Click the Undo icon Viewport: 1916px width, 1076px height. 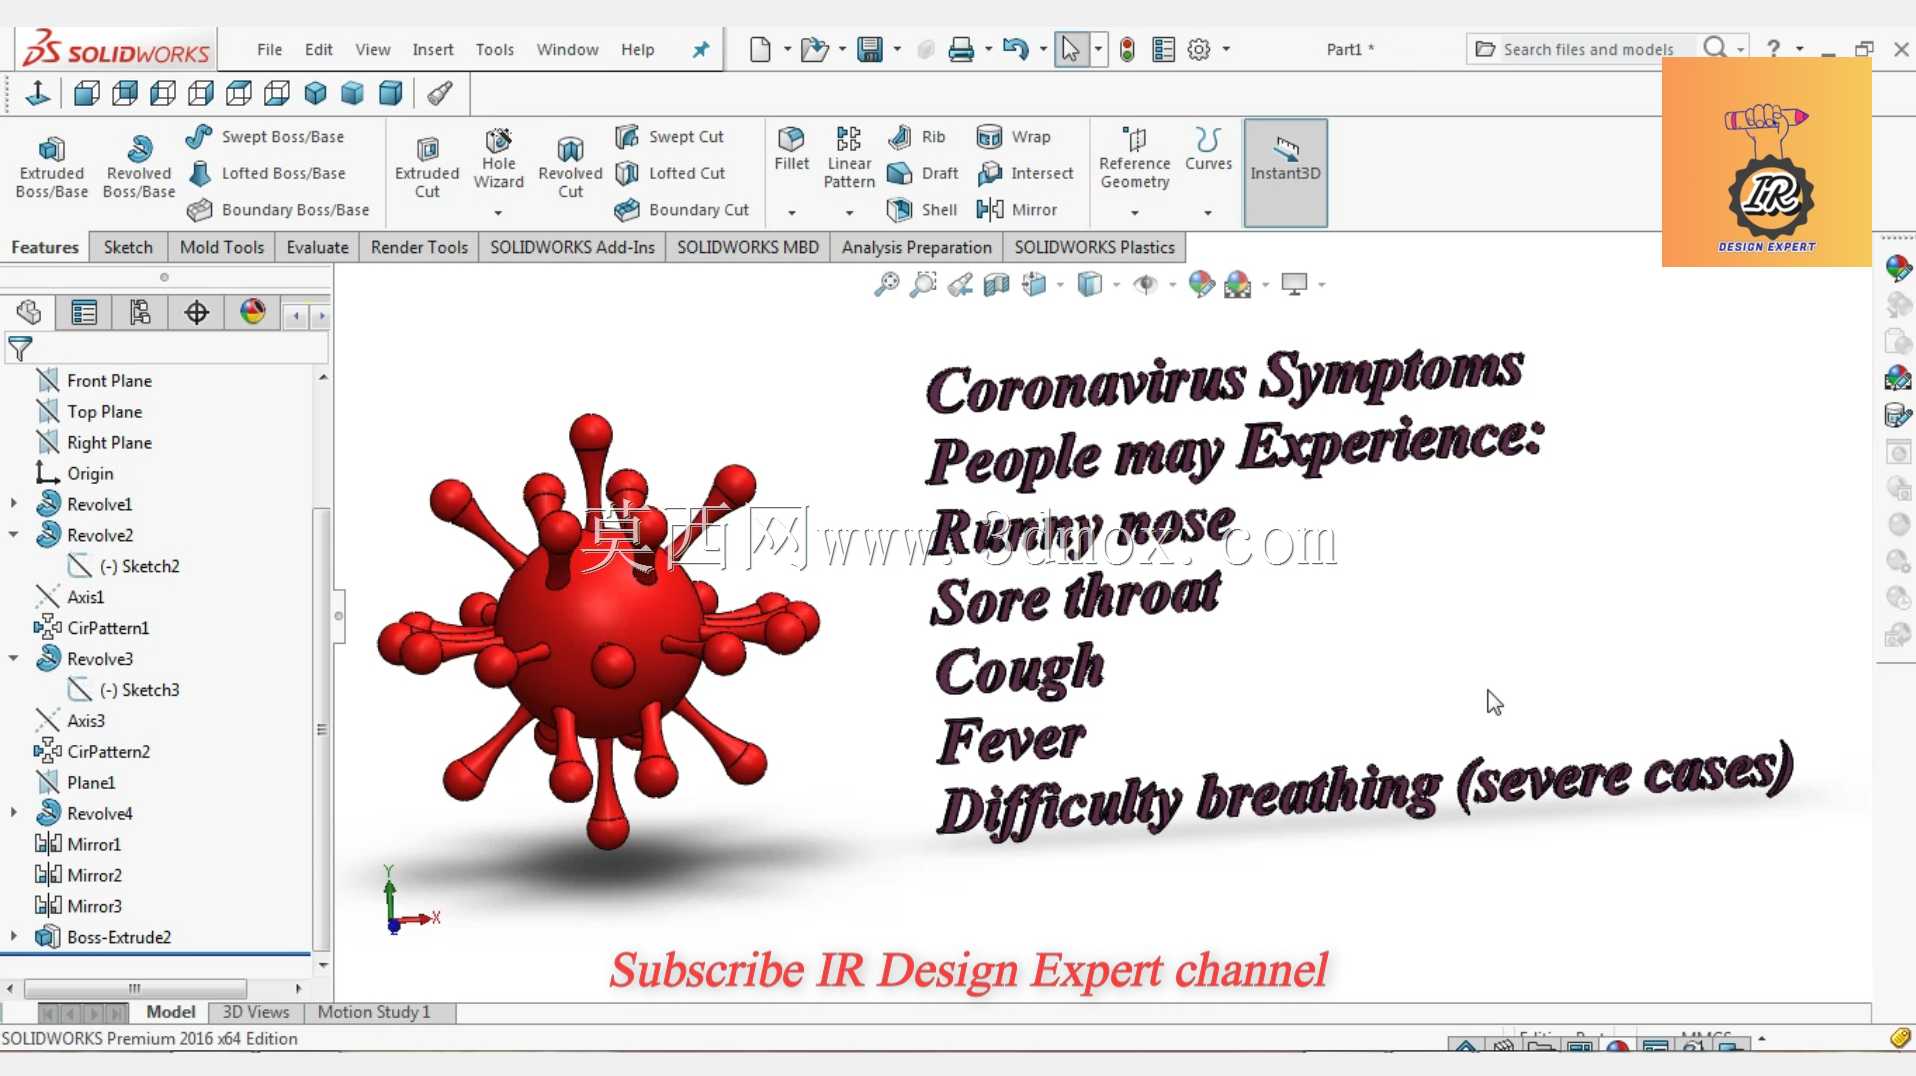pyautogui.click(x=1015, y=49)
